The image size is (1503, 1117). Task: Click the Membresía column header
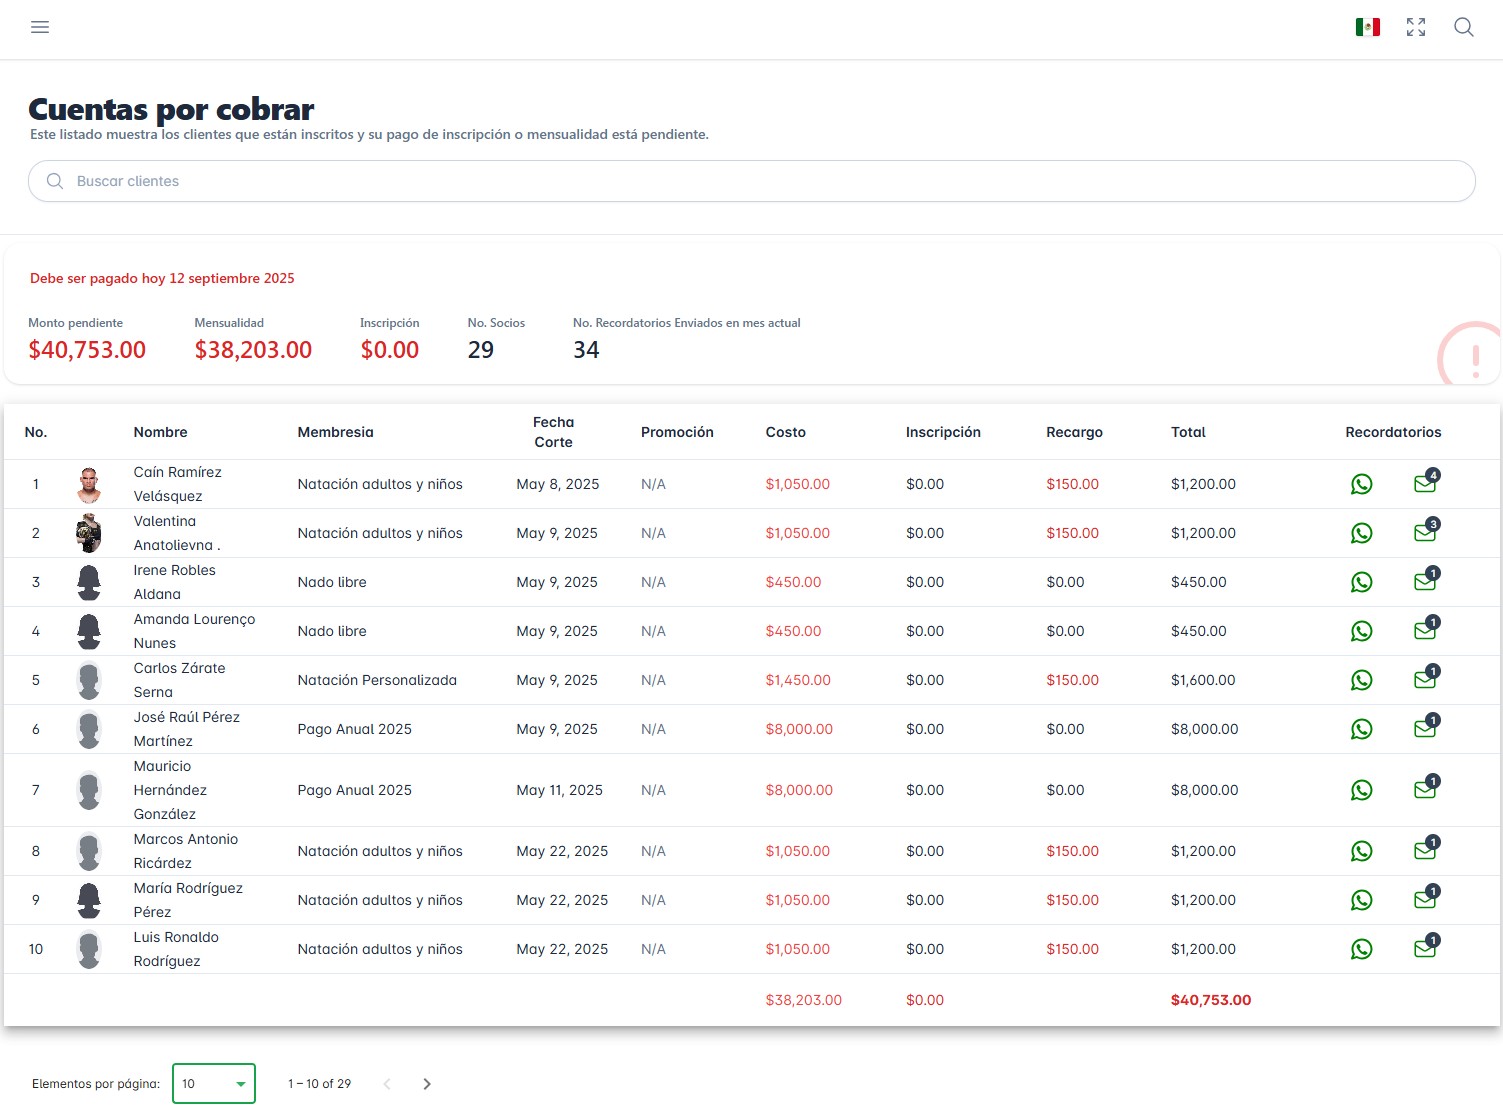pos(335,432)
